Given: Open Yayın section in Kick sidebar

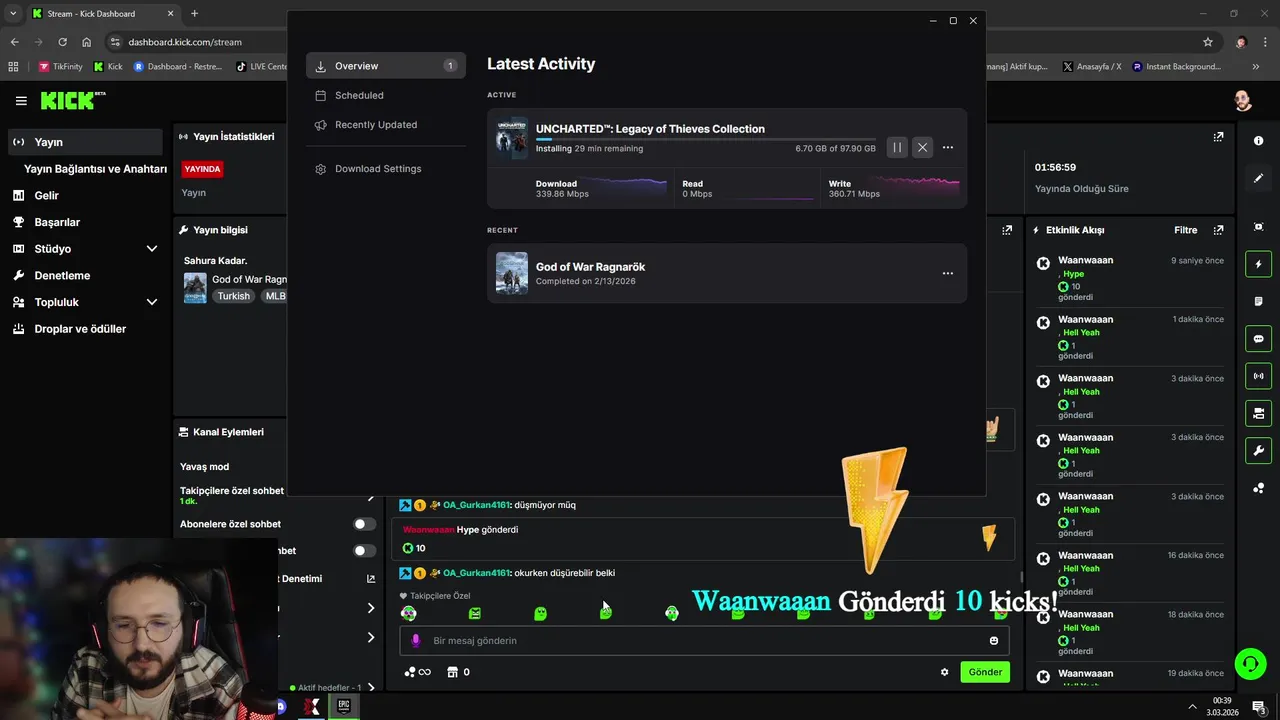Looking at the screenshot, I should 85,142.
